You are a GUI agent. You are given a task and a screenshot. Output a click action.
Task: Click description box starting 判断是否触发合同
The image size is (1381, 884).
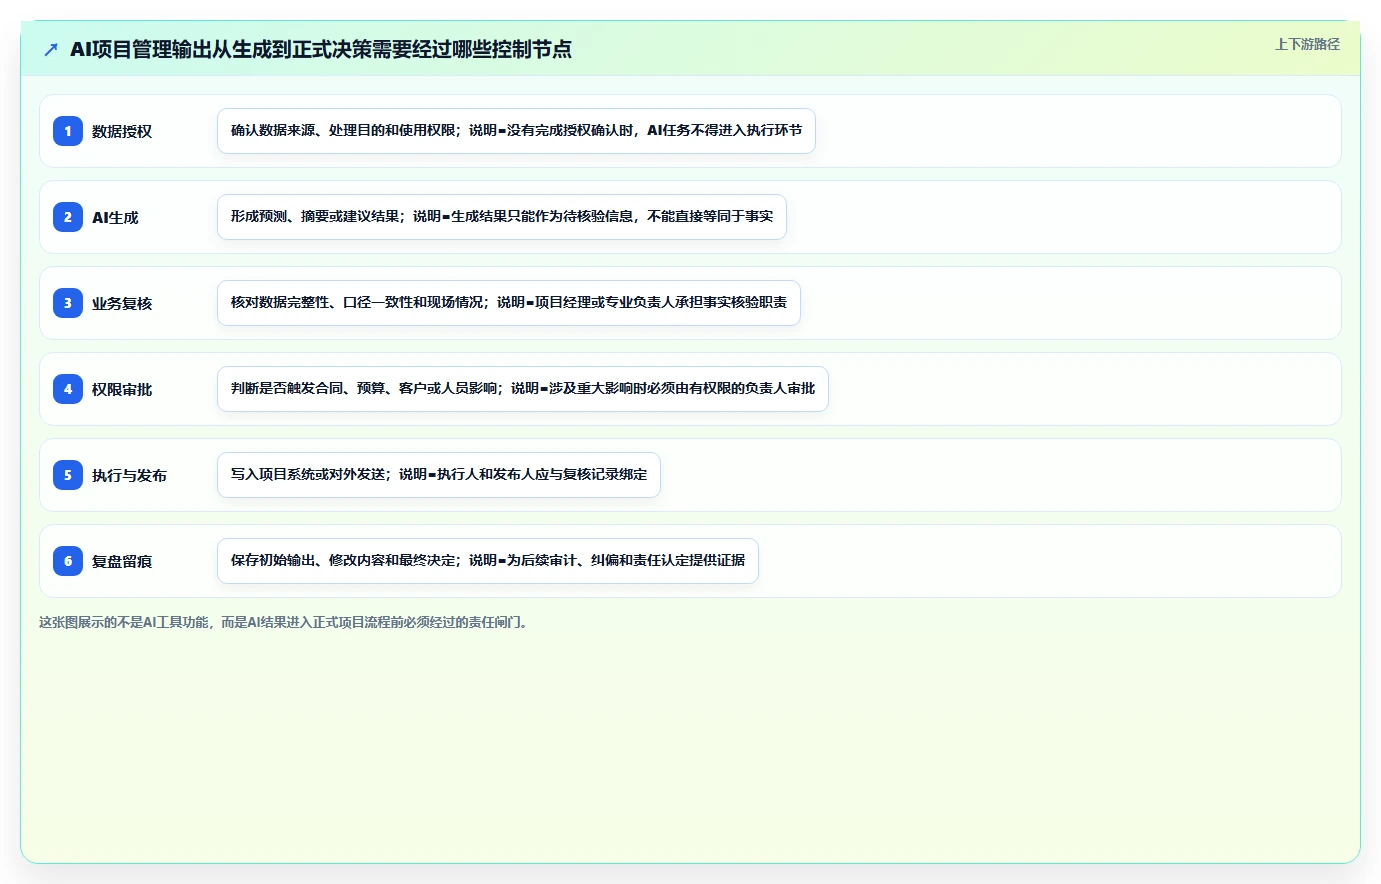pyautogui.click(x=523, y=389)
